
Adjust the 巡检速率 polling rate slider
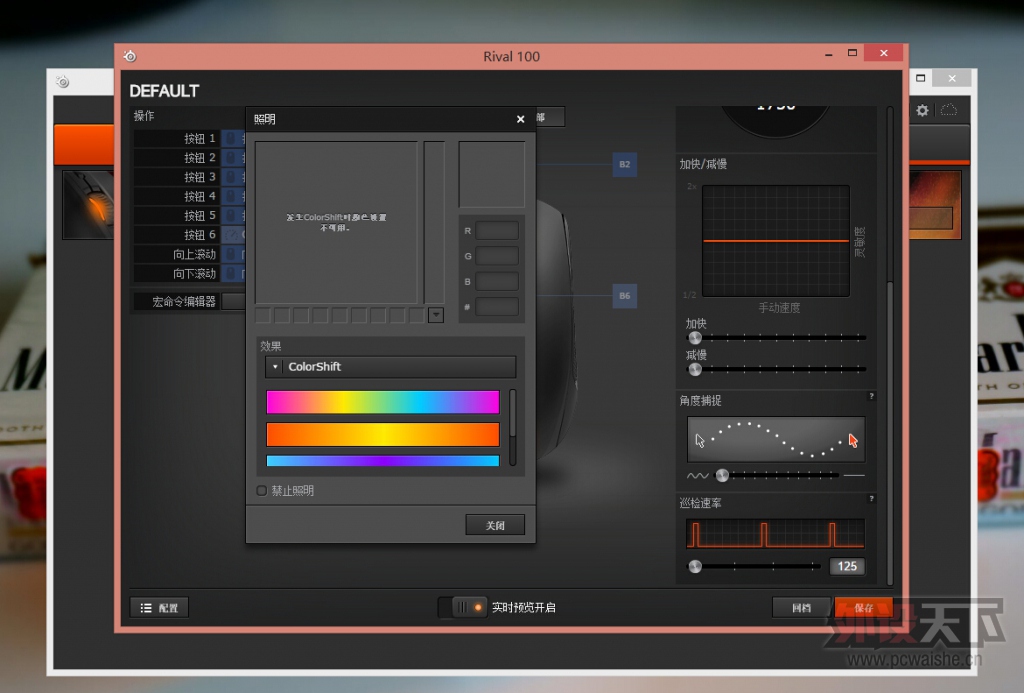(x=695, y=566)
